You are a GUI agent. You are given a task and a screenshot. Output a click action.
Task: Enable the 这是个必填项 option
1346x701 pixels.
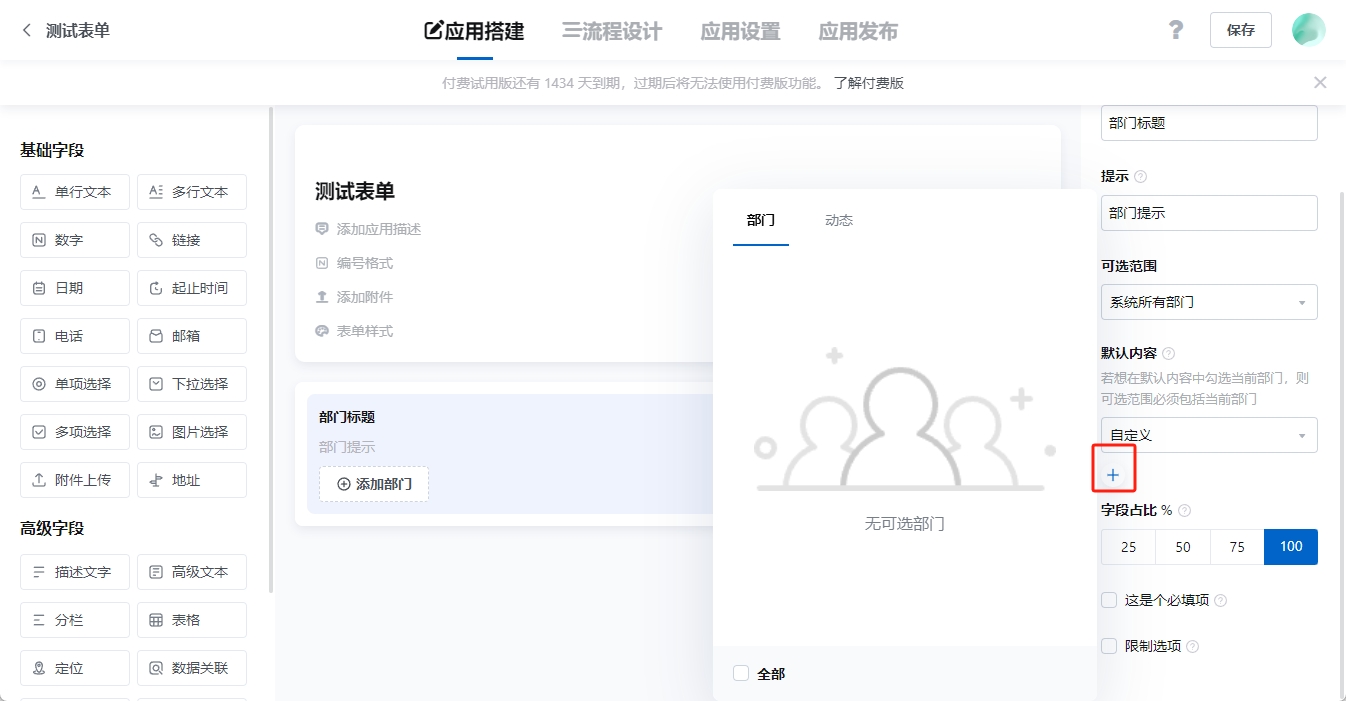coord(1108,599)
